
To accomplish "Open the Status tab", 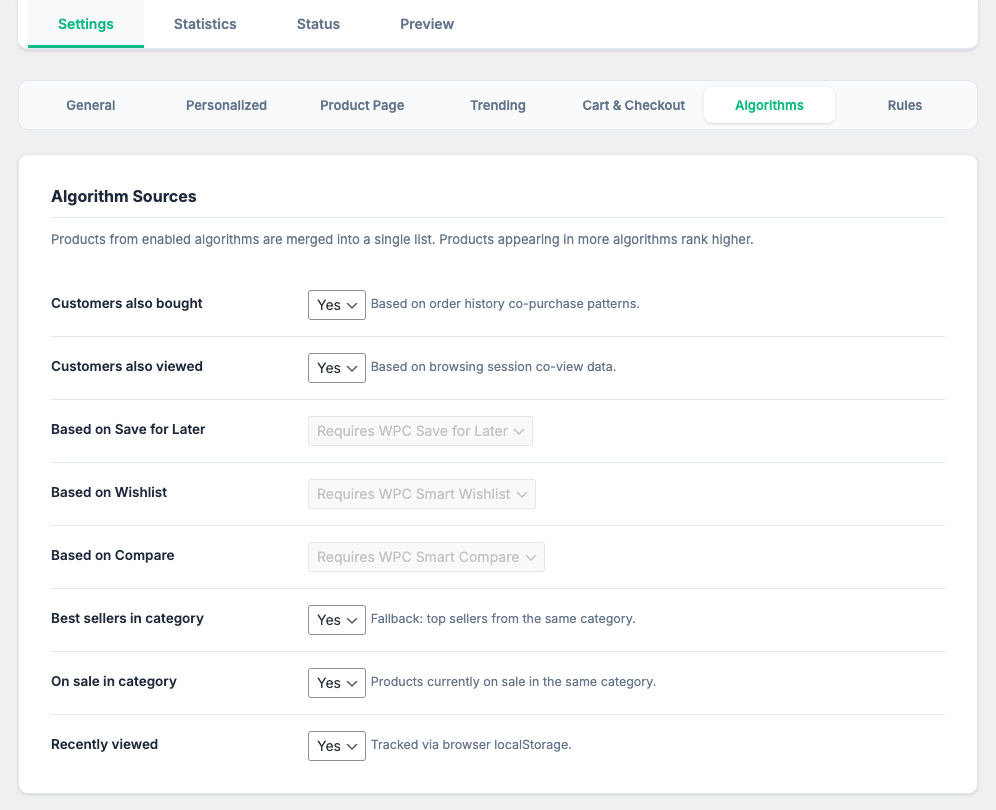I will point(318,24).
